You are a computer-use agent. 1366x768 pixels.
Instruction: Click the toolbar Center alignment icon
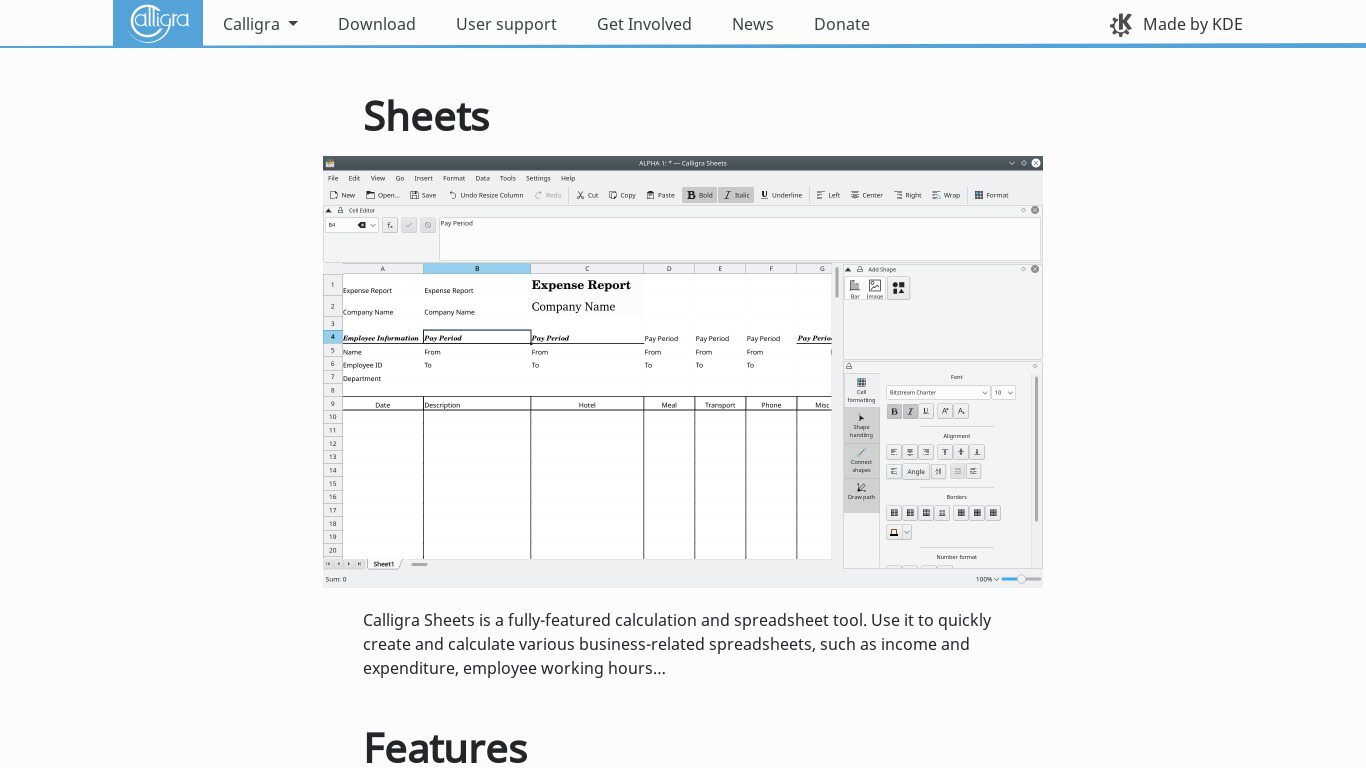tap(855, 195)
